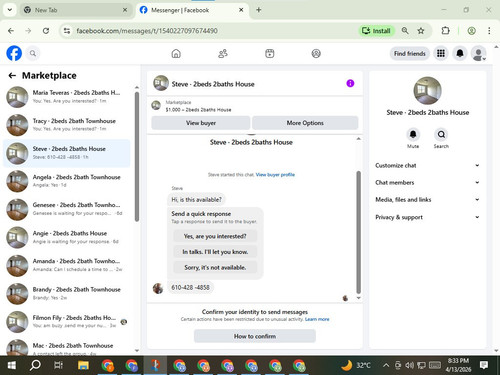
Task: Open Filmon Fily conversation
Action: pos(67,322)
